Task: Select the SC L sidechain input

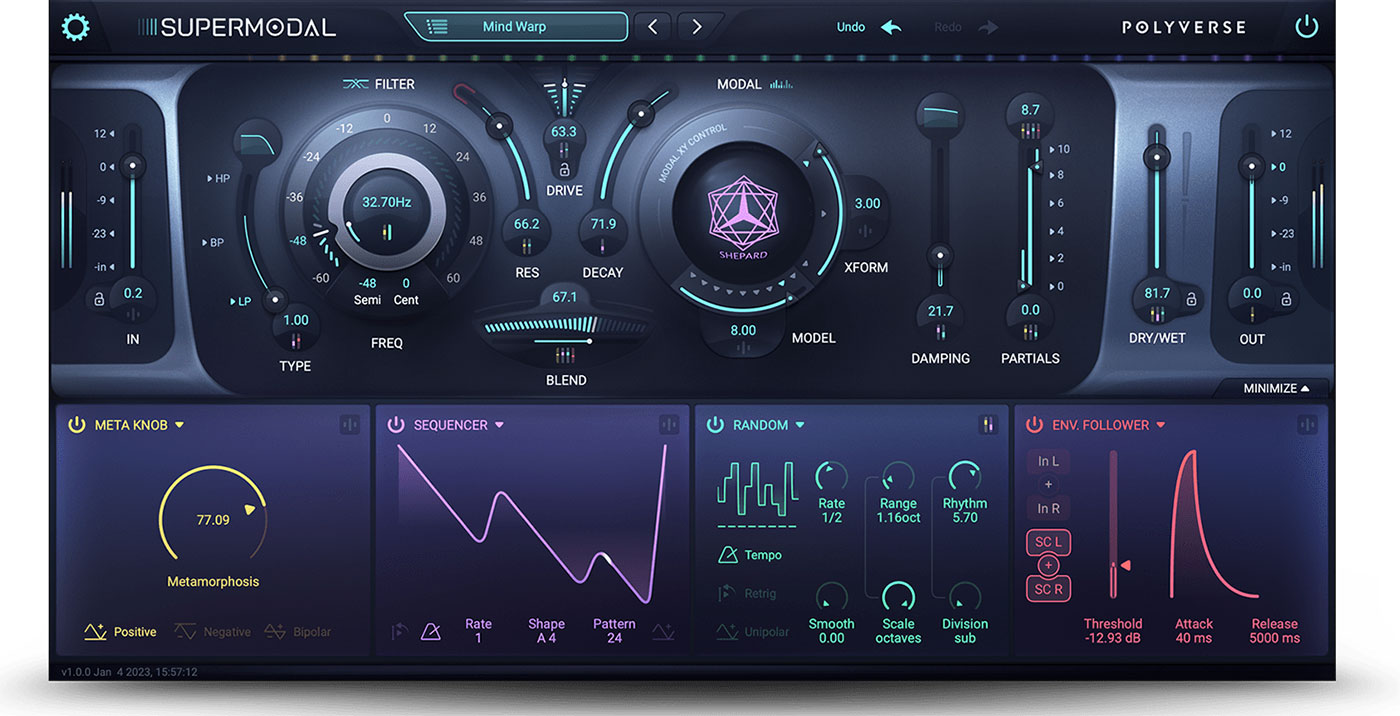Action: (1048, 542)
